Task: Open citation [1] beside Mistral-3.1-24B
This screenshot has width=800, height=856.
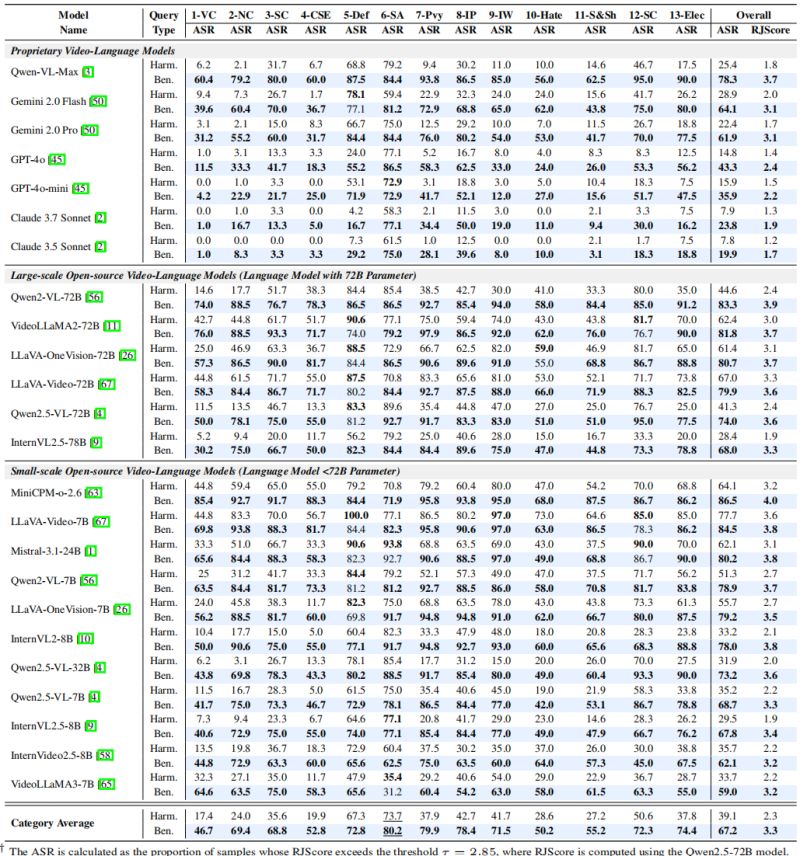Action: click(x=91, y=551)
